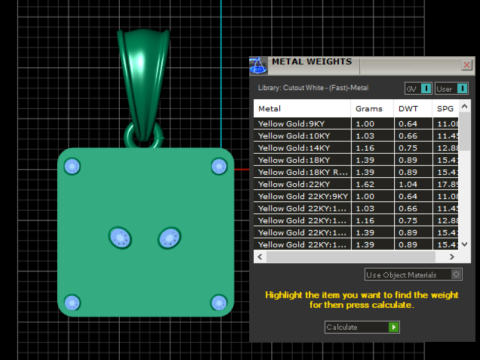The height and width of the screenshot is (360, 480).
Task: Select the Yellow Gold 22KY:9KY row
Action: 356,196
